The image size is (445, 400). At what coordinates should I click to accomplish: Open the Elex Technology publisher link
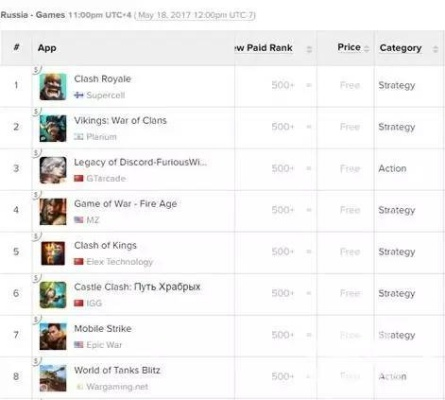(120, 262)
